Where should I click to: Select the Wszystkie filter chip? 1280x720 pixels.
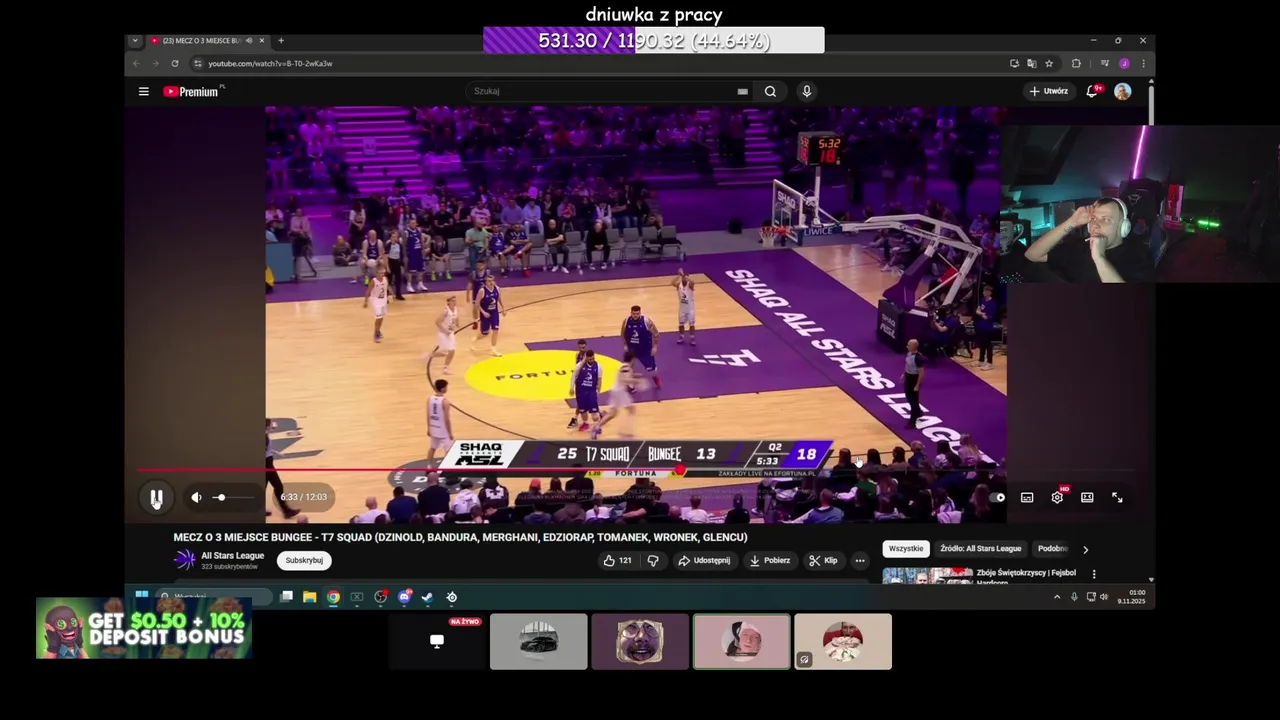pos(906,549)
